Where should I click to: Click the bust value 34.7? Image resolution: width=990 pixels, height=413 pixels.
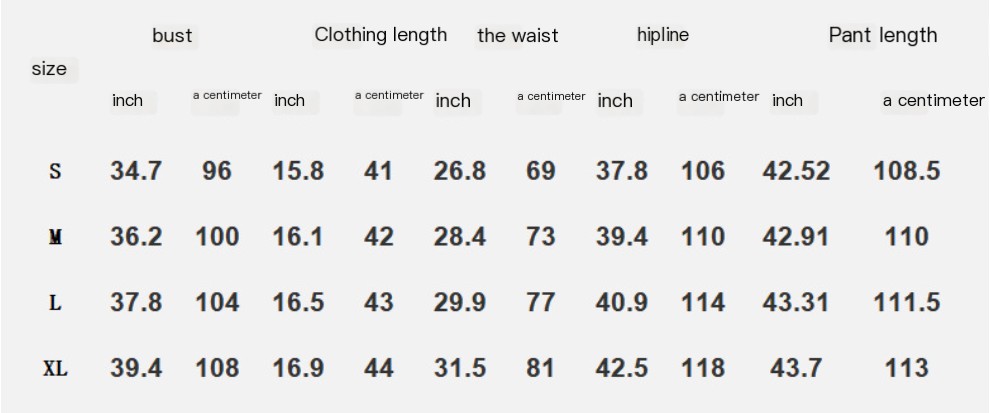pyautogui.click(x=136, y=171)
